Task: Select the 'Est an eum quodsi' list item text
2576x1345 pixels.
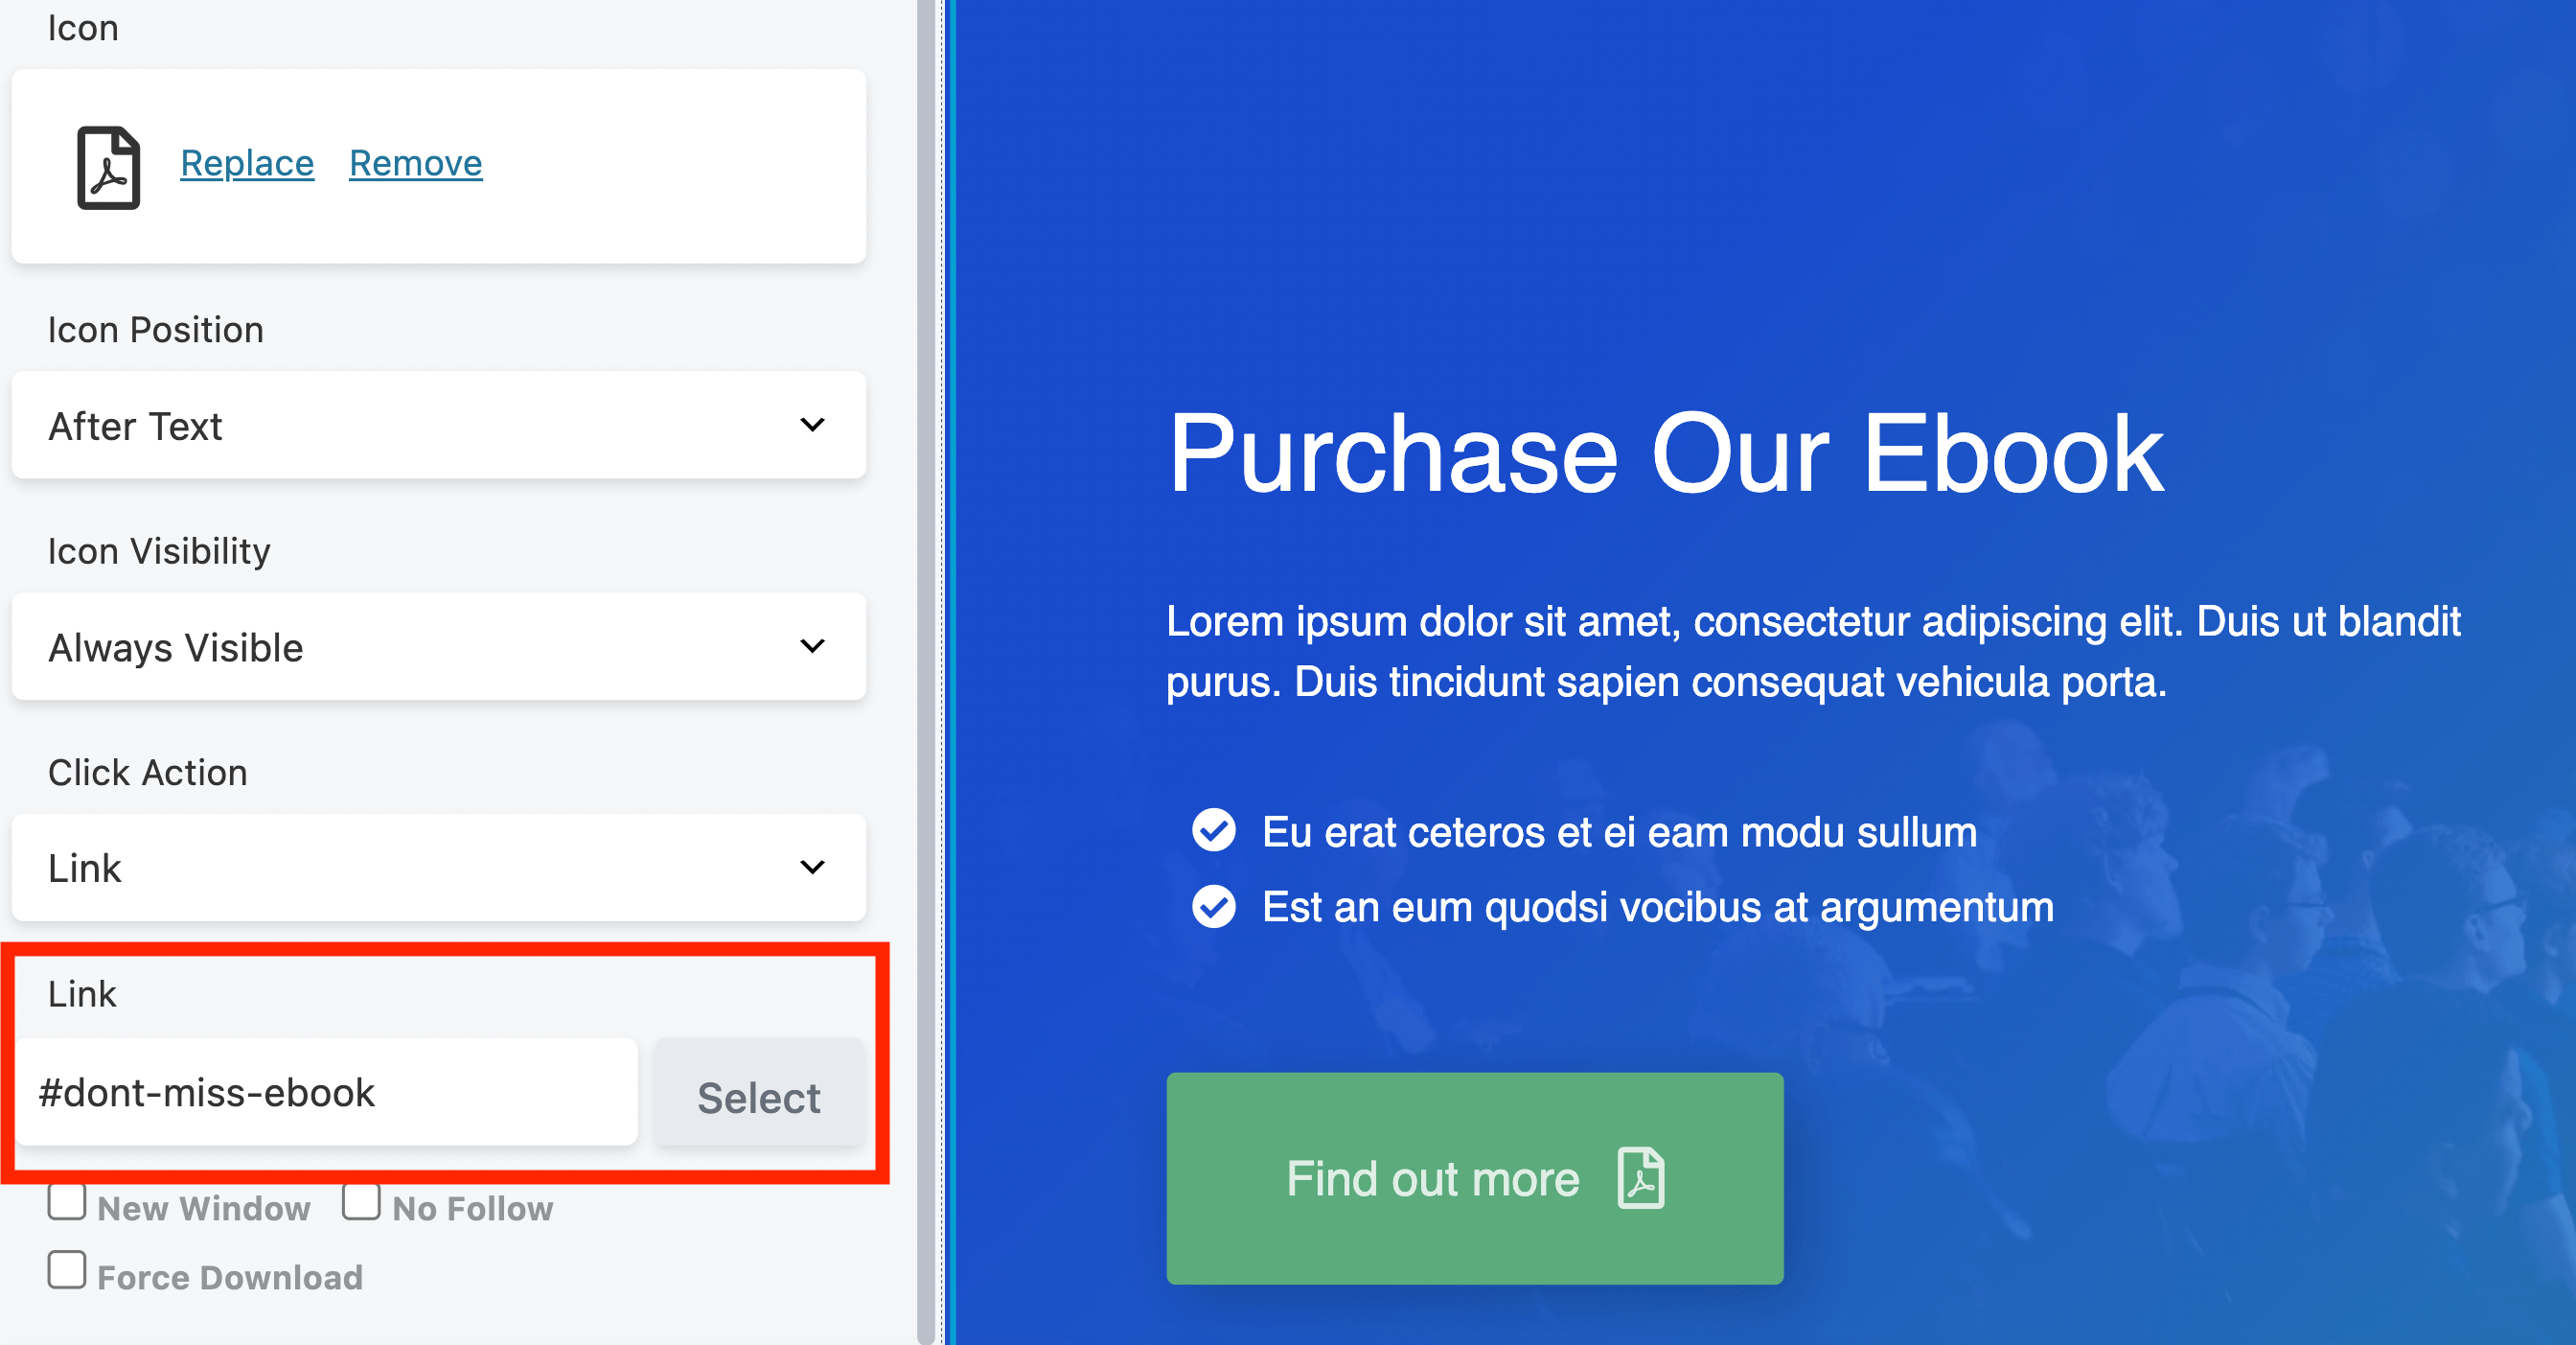Action: click(1657, 907)
